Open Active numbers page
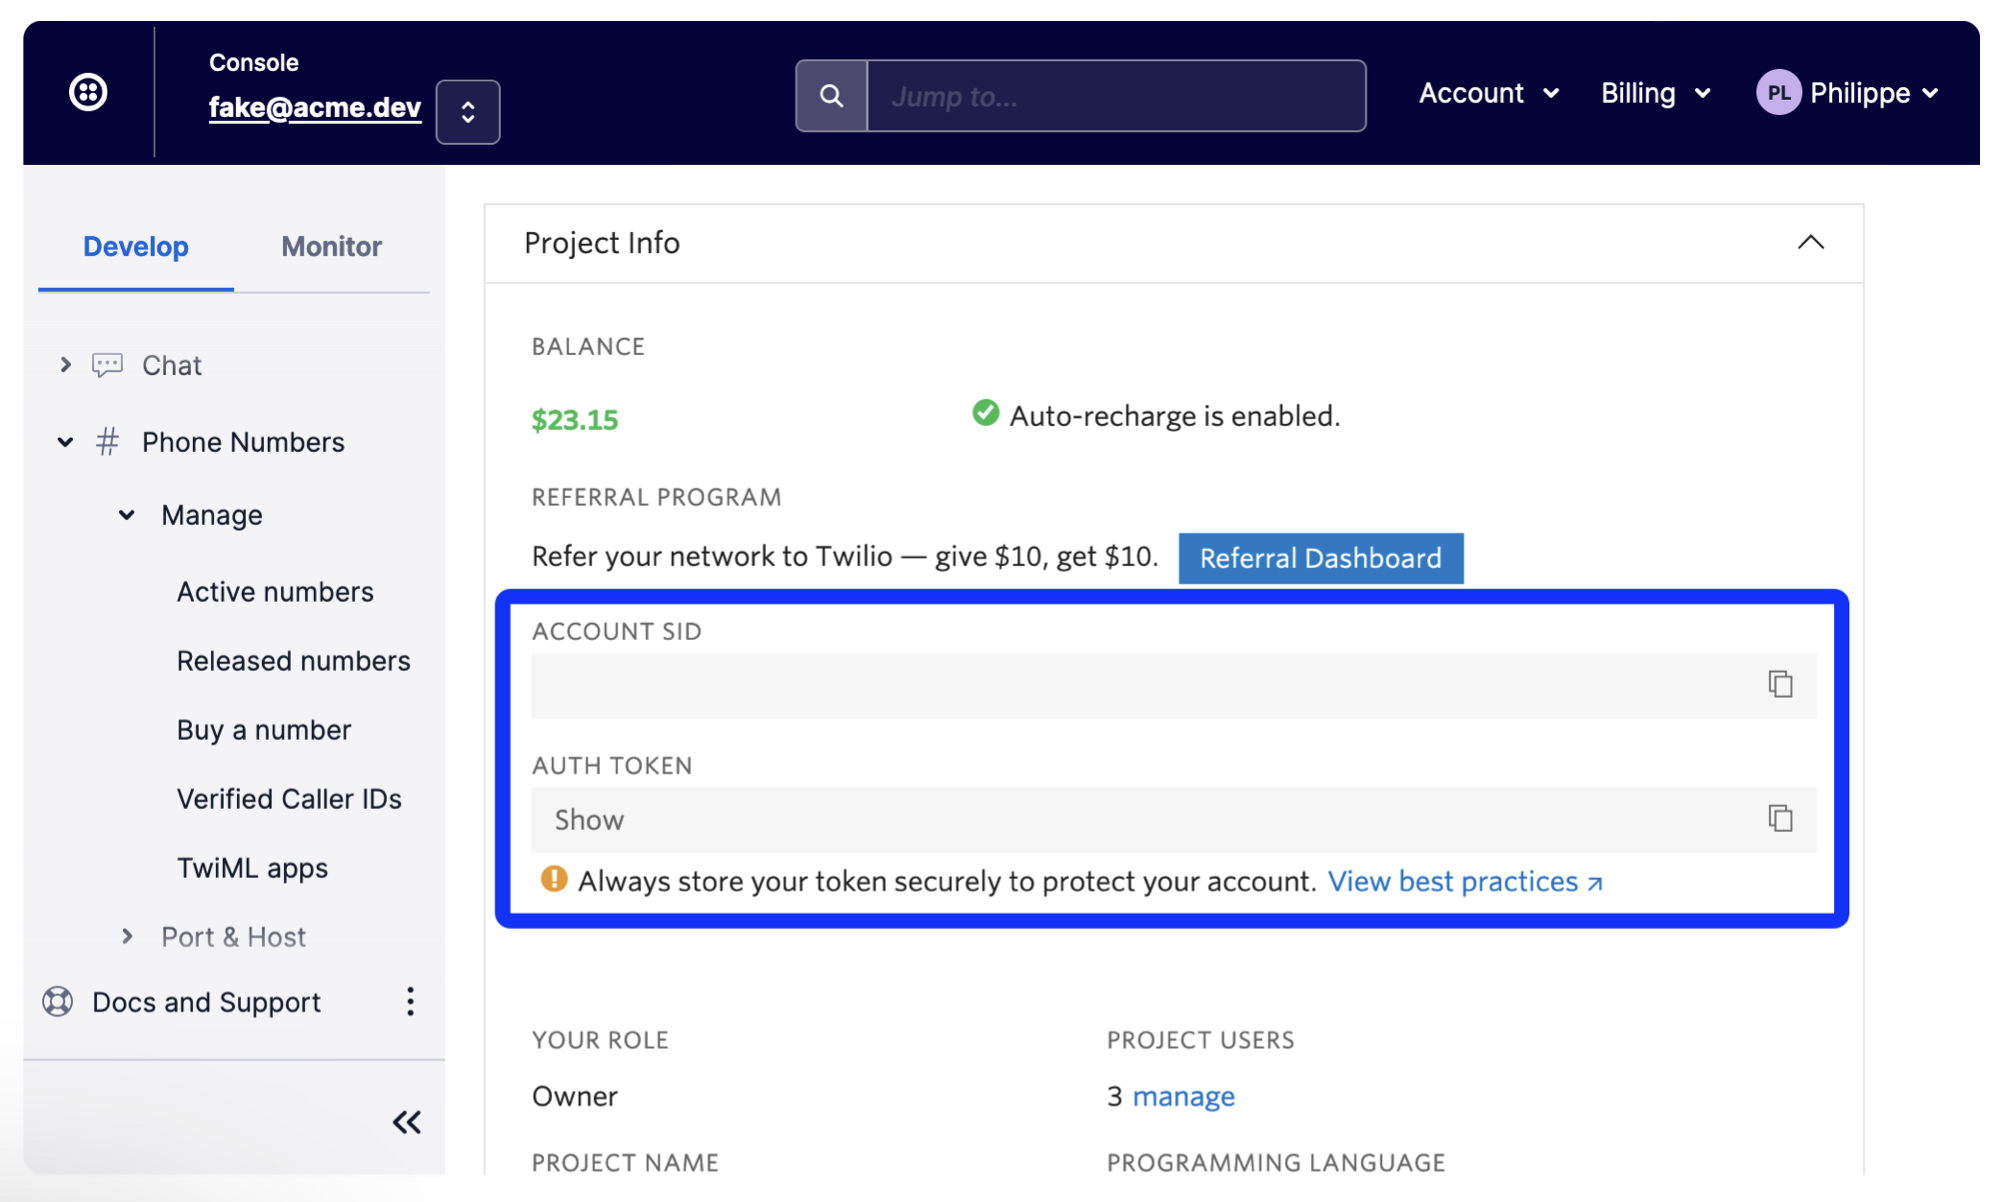Image resolution: width=1995 pixels, height=1202 pixels. [275, 592]
